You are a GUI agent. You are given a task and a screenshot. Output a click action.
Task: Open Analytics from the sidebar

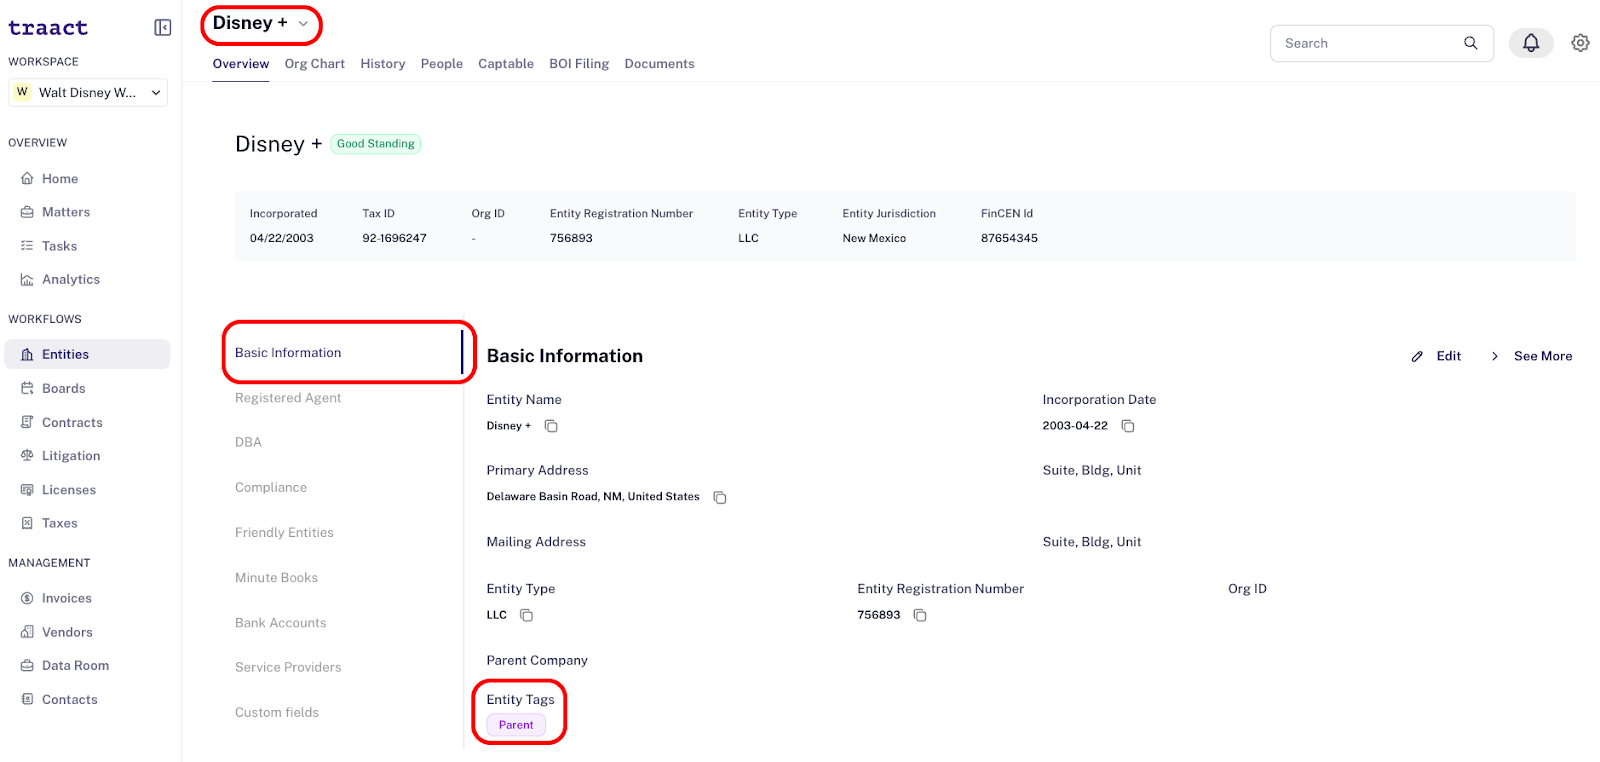71,280
